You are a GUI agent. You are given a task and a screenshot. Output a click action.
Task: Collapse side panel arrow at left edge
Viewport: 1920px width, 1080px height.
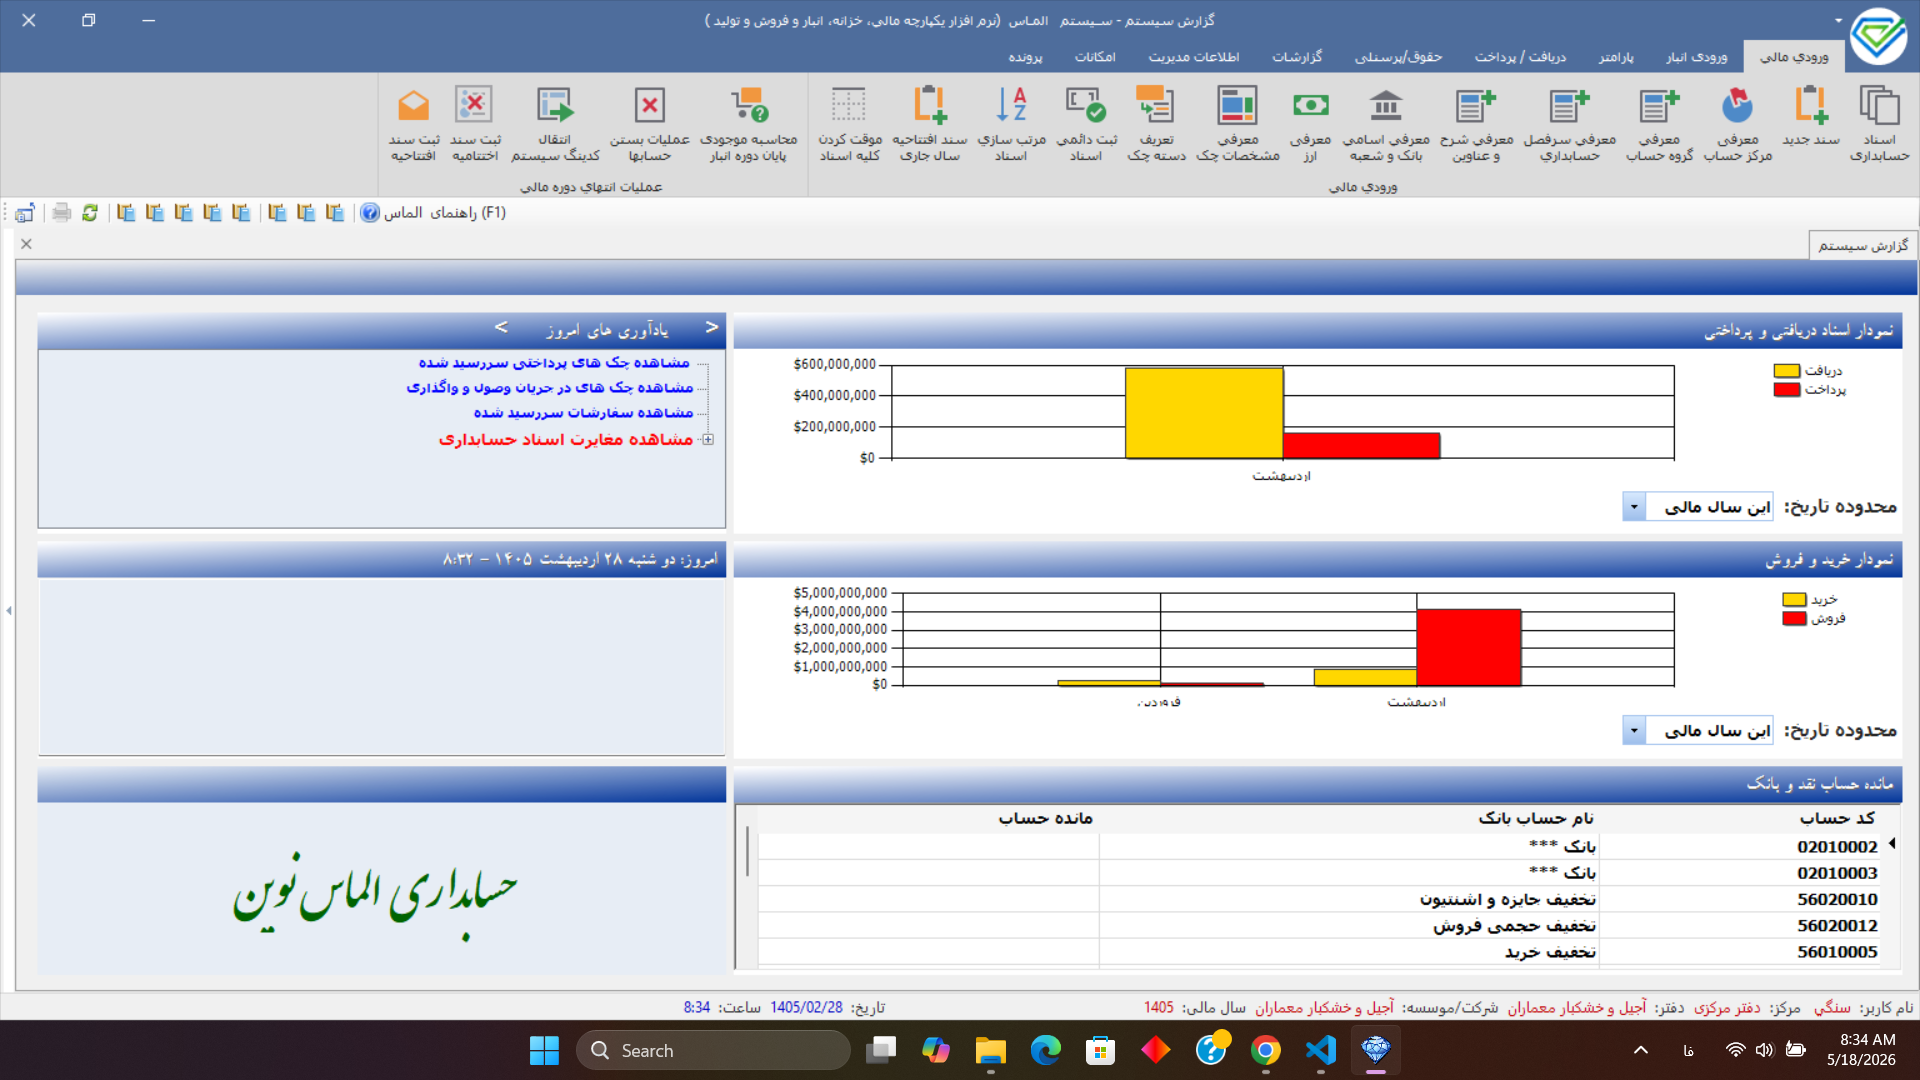click(9, 610)
